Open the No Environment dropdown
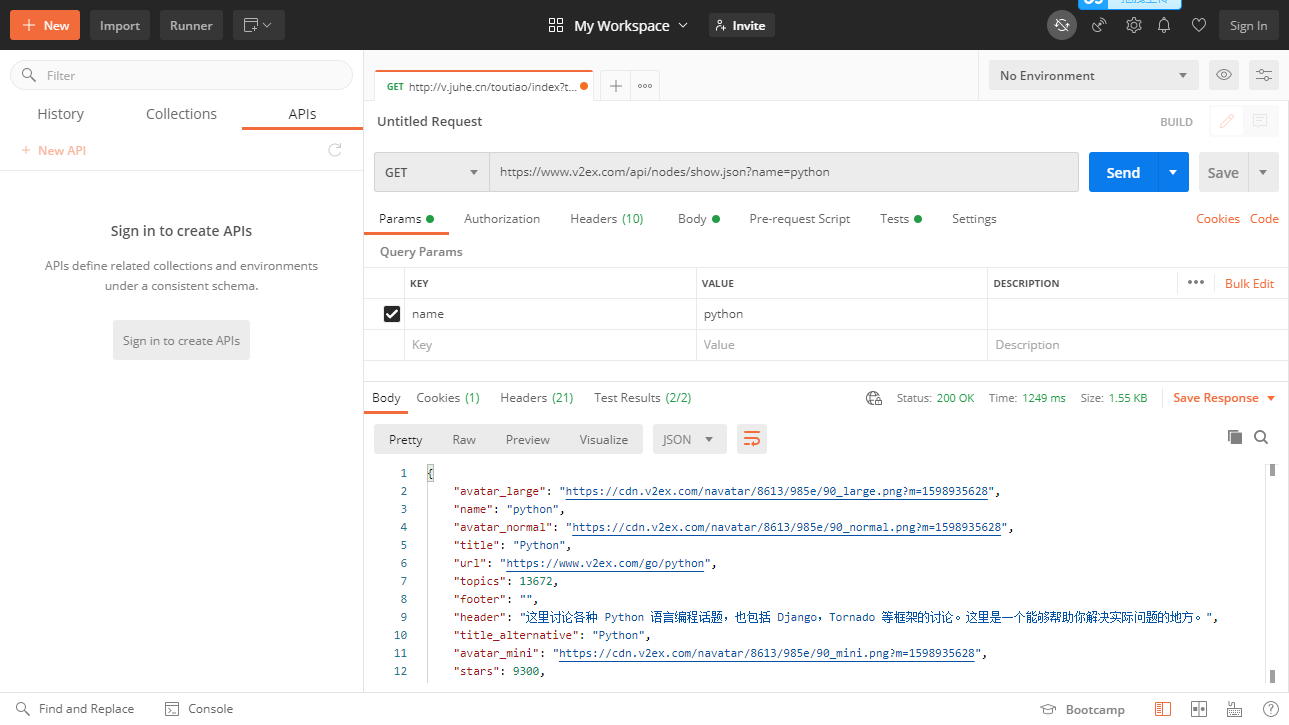Image resolution: width=1289 pixels, height=725 pixels. pos(1093,75)
